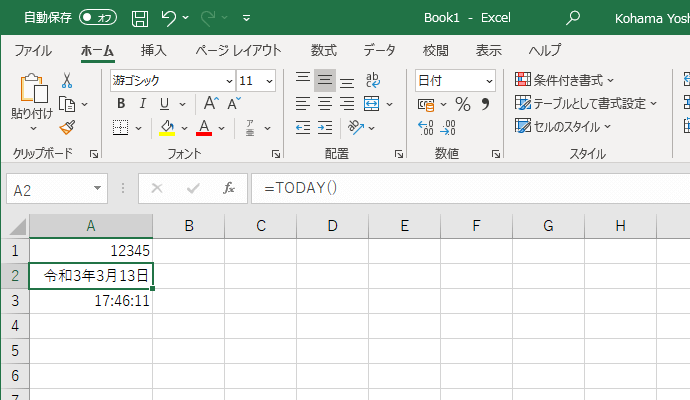Open the 数式 ribbon tab
690x400 pixels.
pos(323,50)
